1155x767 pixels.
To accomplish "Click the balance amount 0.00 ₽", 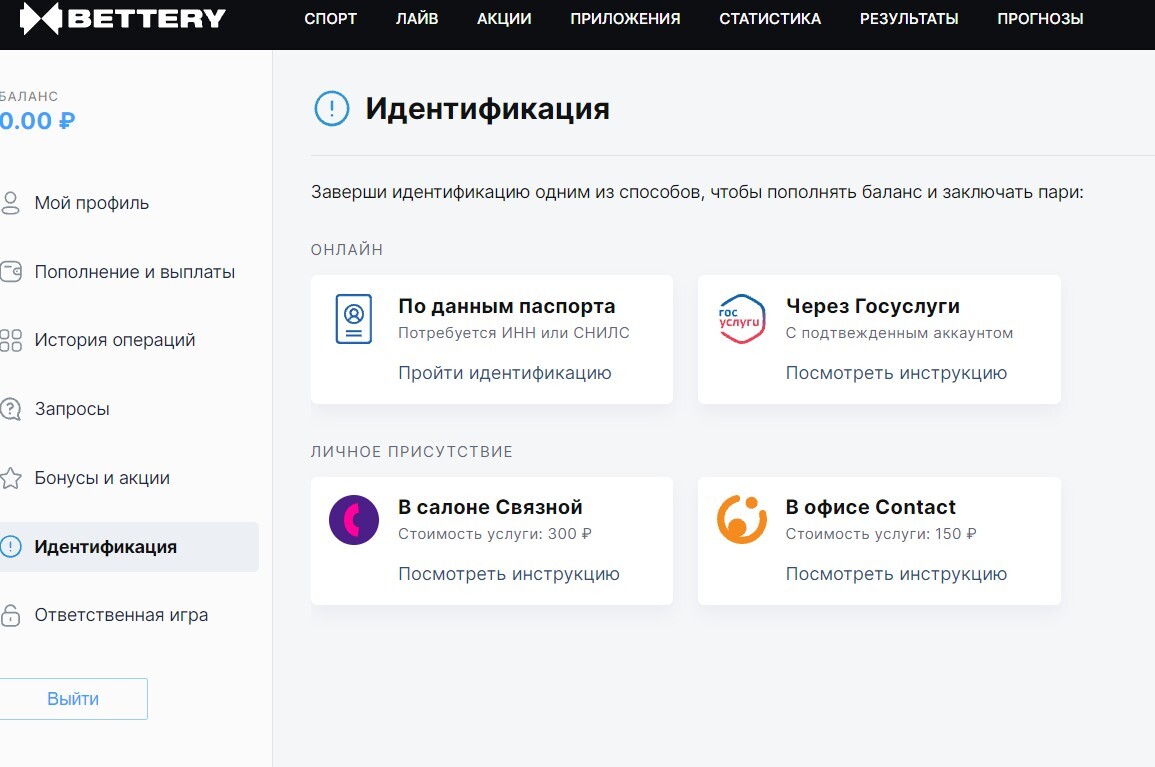I will point(38,121).
